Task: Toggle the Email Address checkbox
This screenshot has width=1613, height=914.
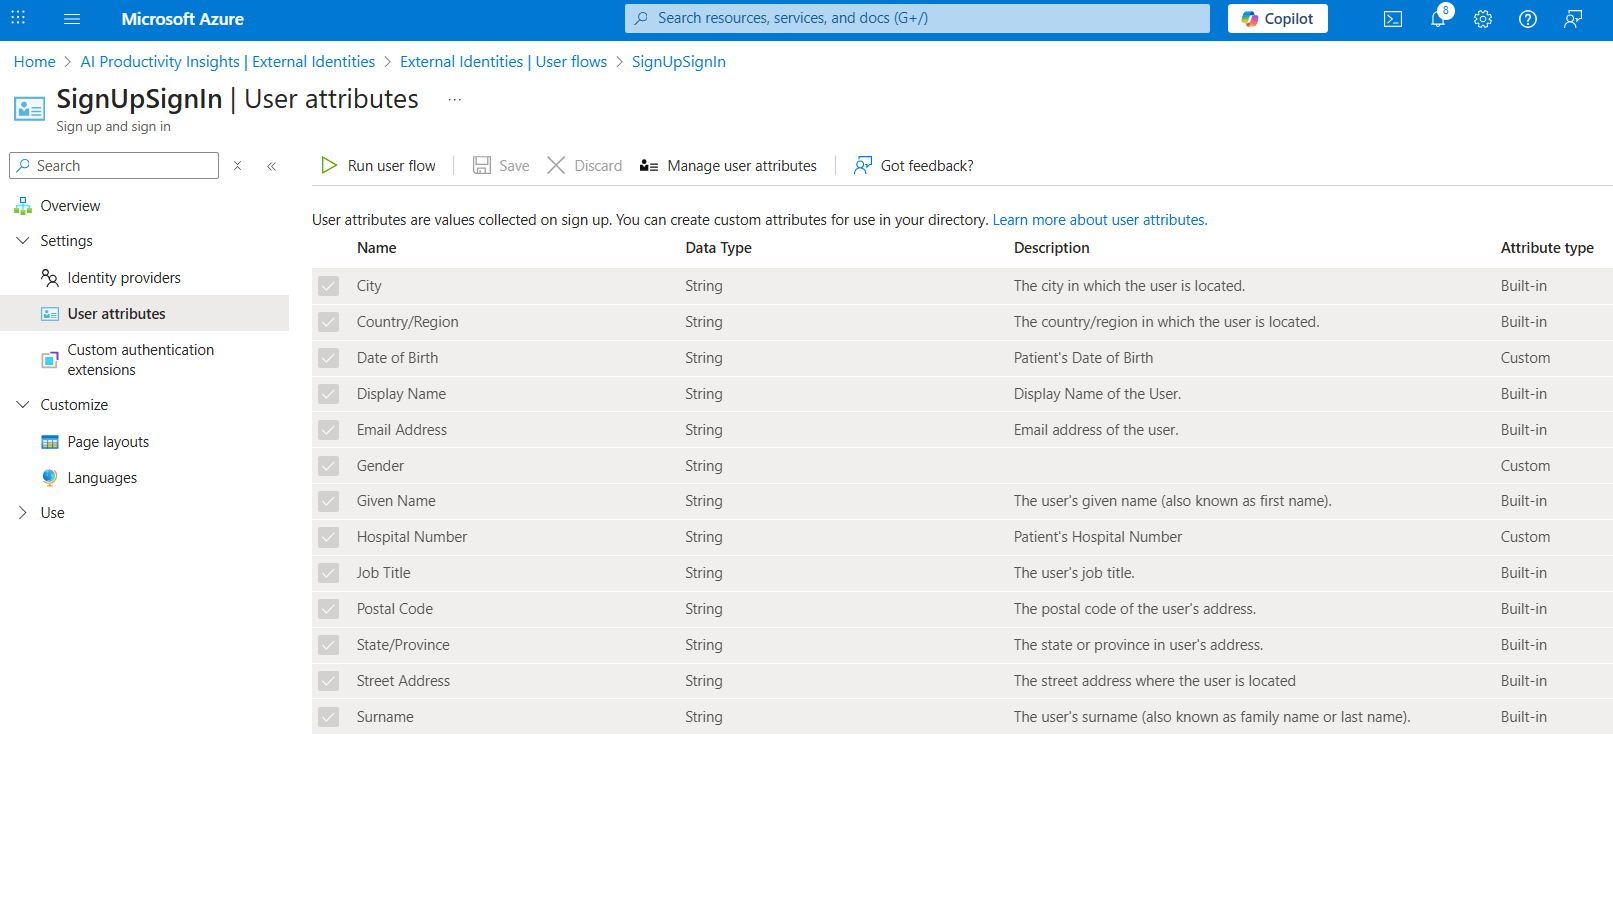Action: pyautogui.click(x=329, y=430)
